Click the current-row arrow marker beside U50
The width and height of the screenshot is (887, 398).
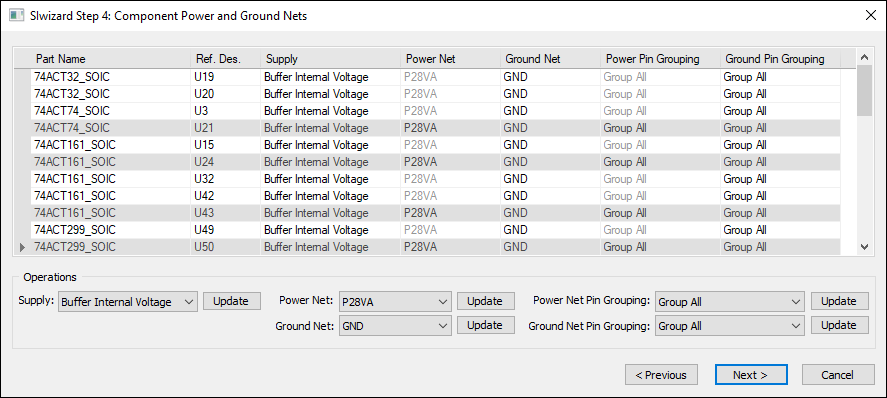point(23,247)
